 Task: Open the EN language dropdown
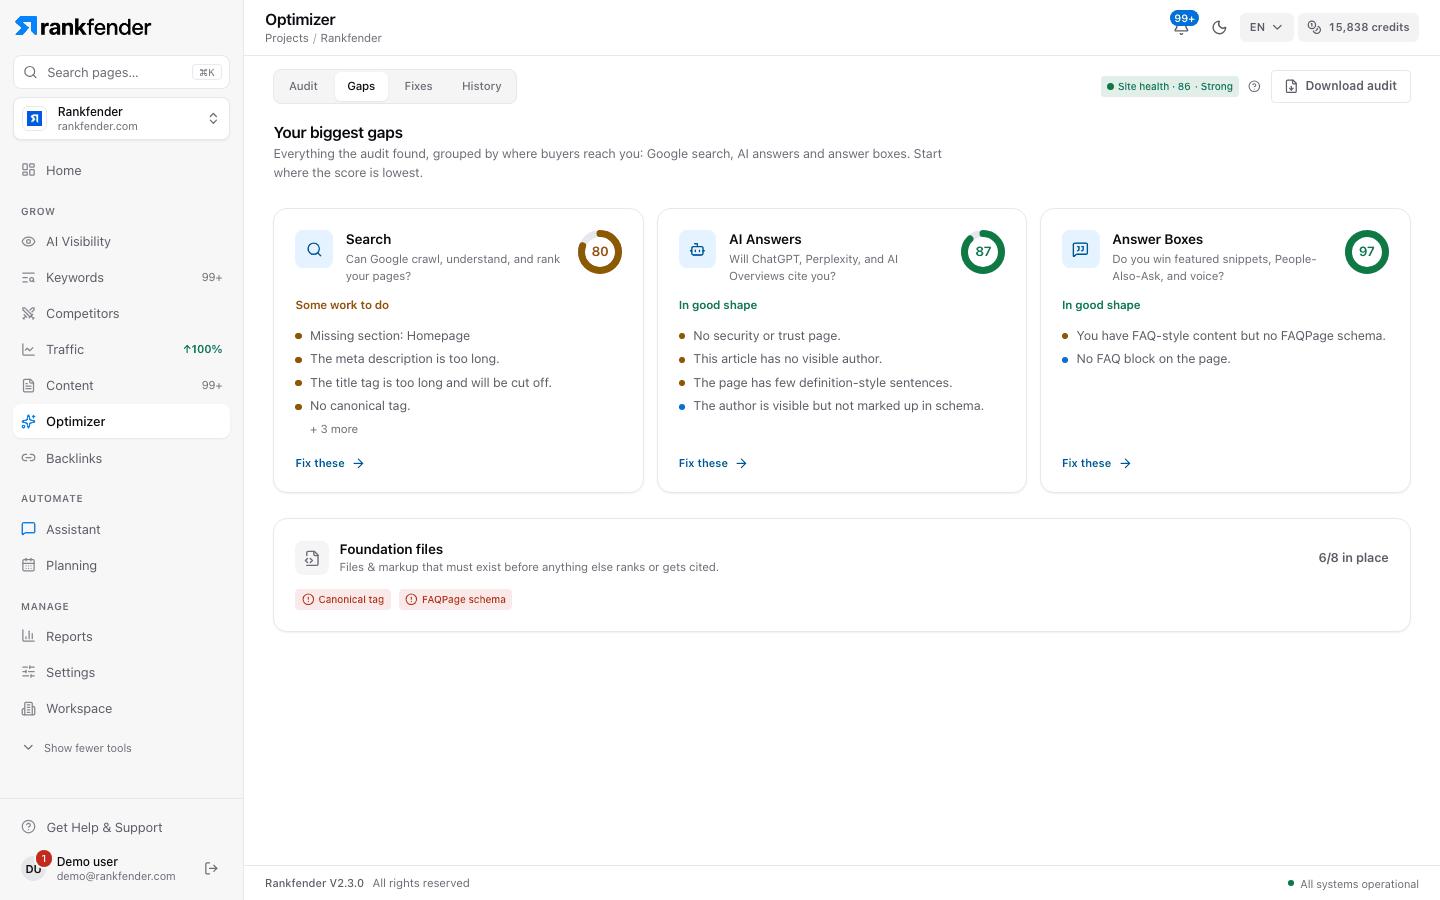tap(1266, 27)
